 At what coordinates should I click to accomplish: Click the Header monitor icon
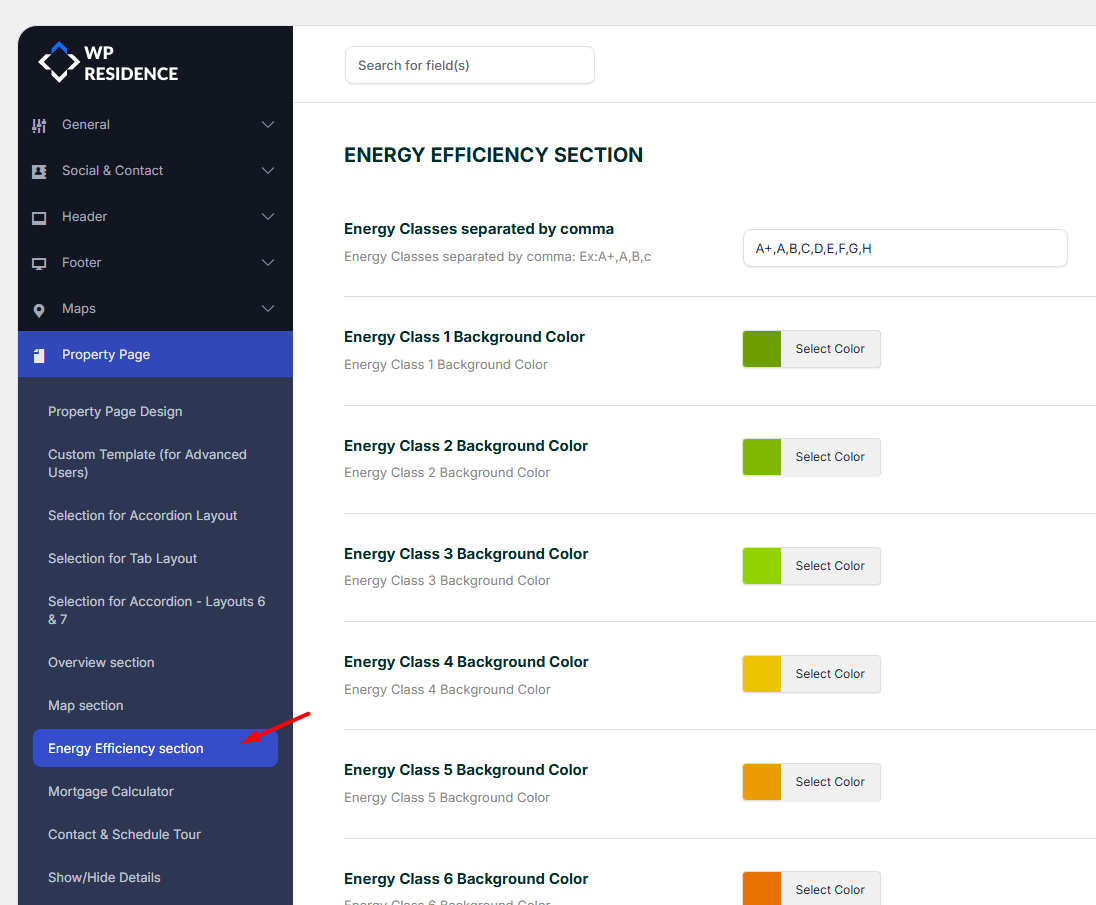click(x=39, y=217)
